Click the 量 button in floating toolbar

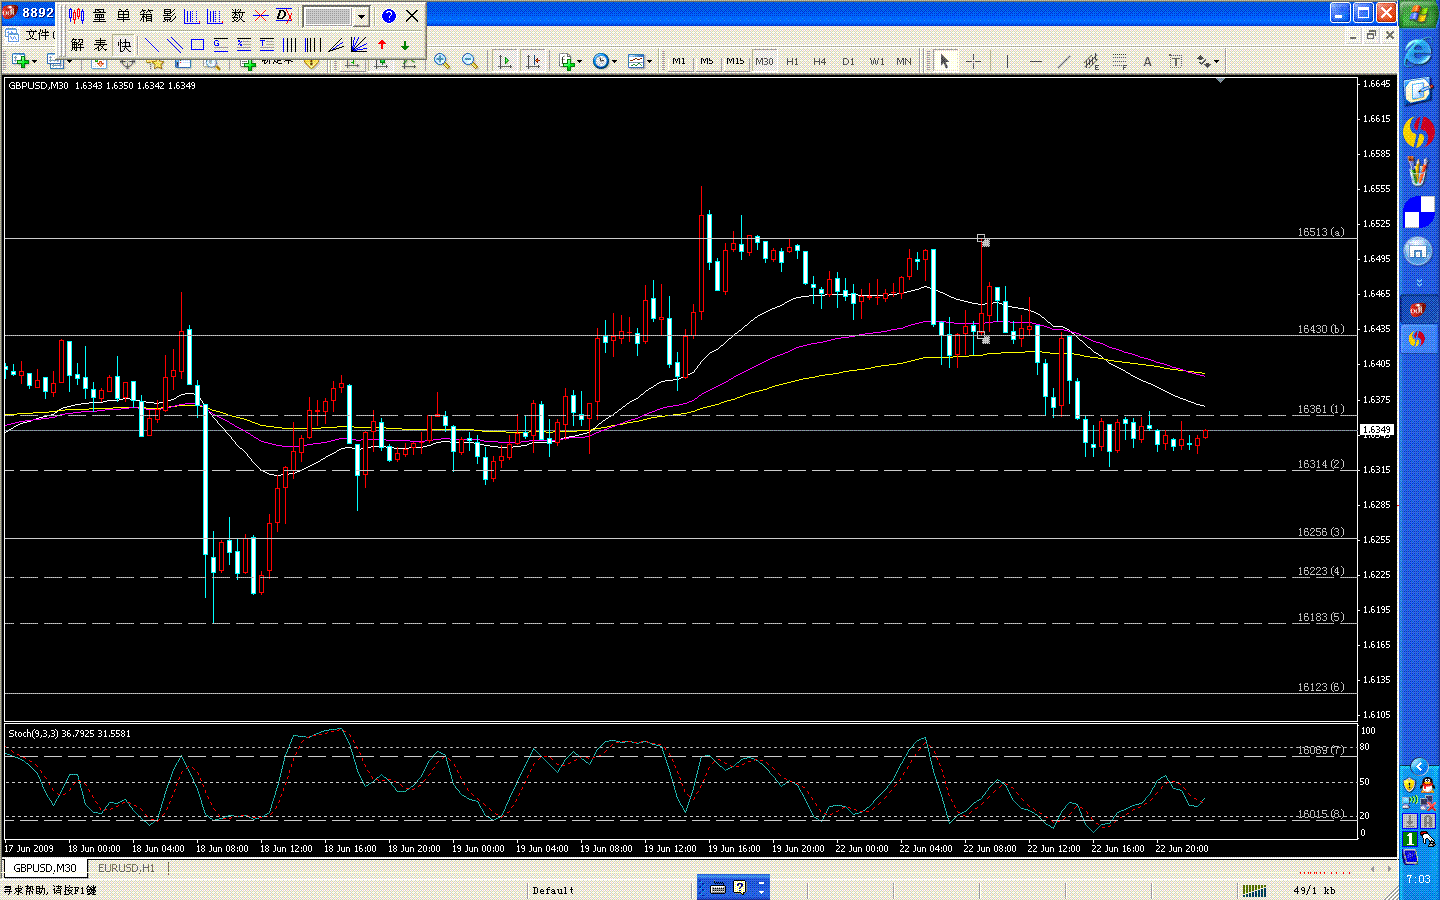tap(100, 16)
